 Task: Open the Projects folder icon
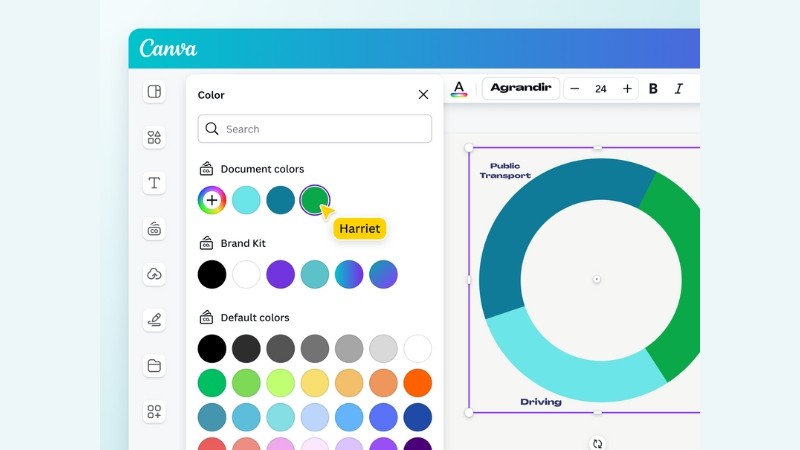(154, 366)
